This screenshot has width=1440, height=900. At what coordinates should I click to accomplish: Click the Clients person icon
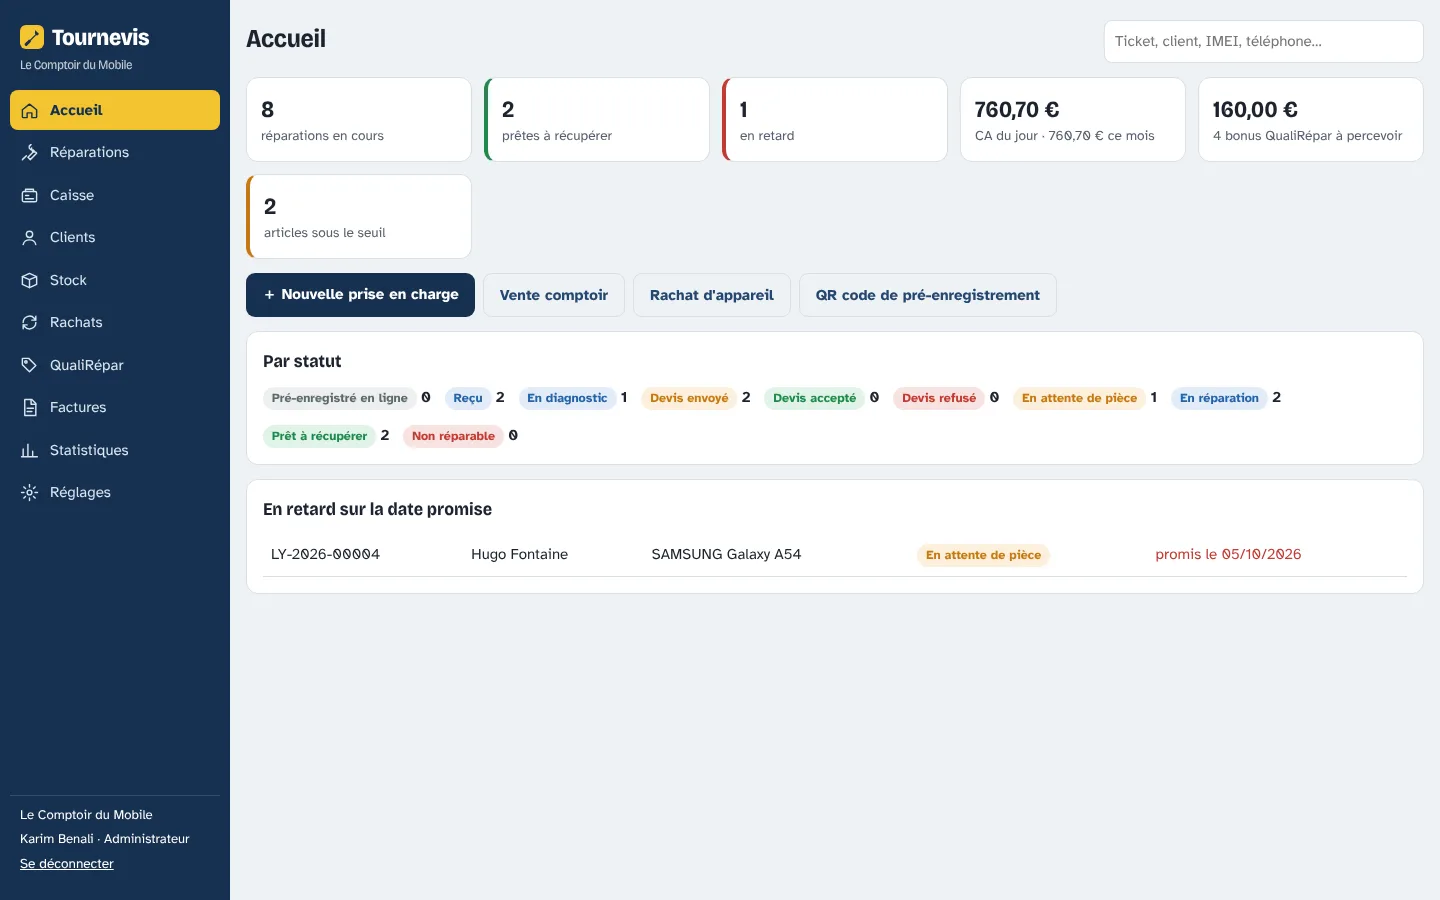coord(30,238)
